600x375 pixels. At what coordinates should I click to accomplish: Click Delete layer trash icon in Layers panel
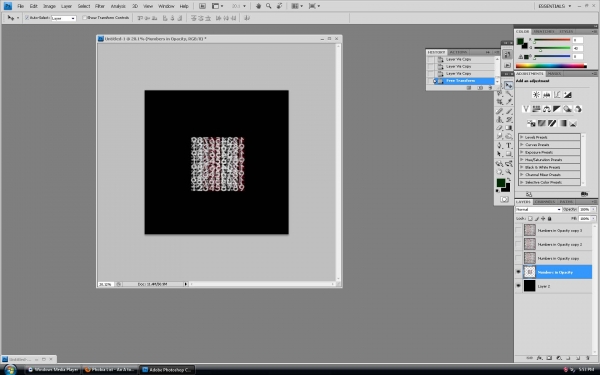[587, 358]
